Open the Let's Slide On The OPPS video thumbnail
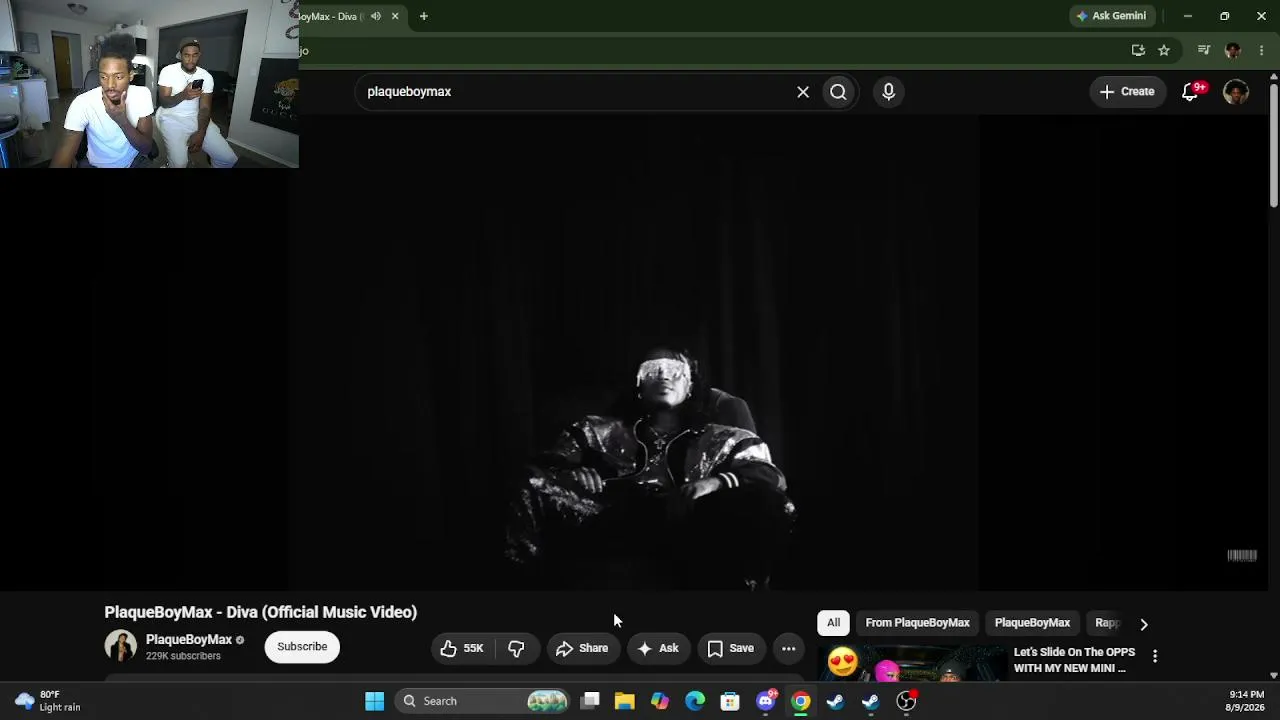 coord(913,663)
